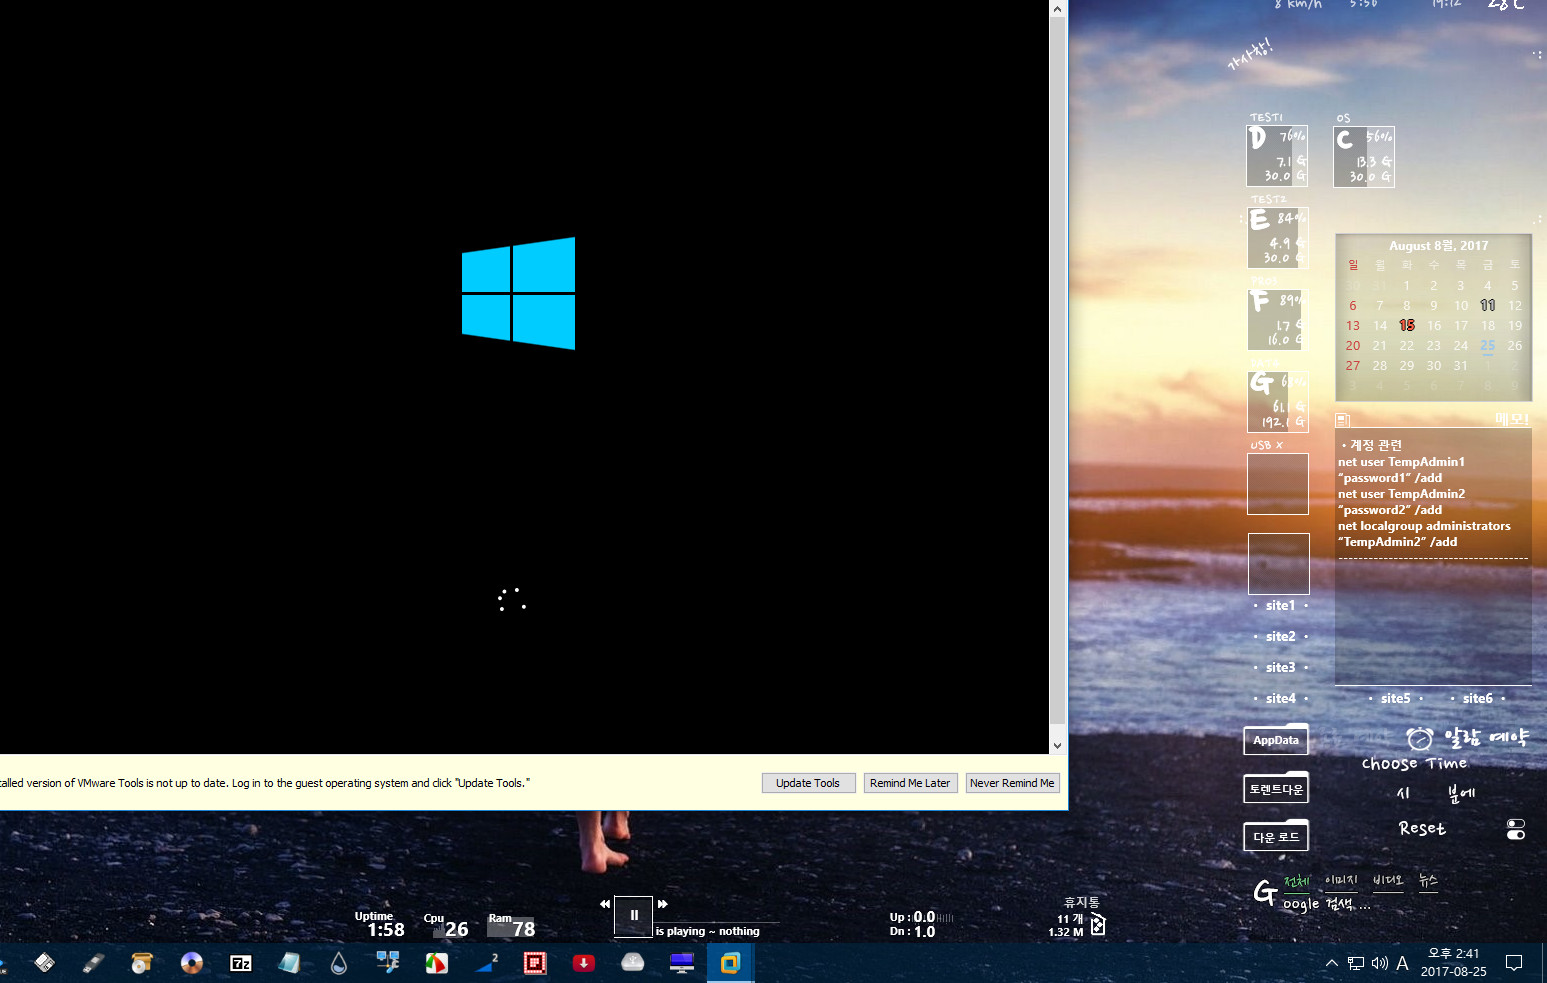Image resolution: width=1547 pixels, height=983 pixels.
Task: Select the 비디오 search tab
Action: coord(1388,881)
